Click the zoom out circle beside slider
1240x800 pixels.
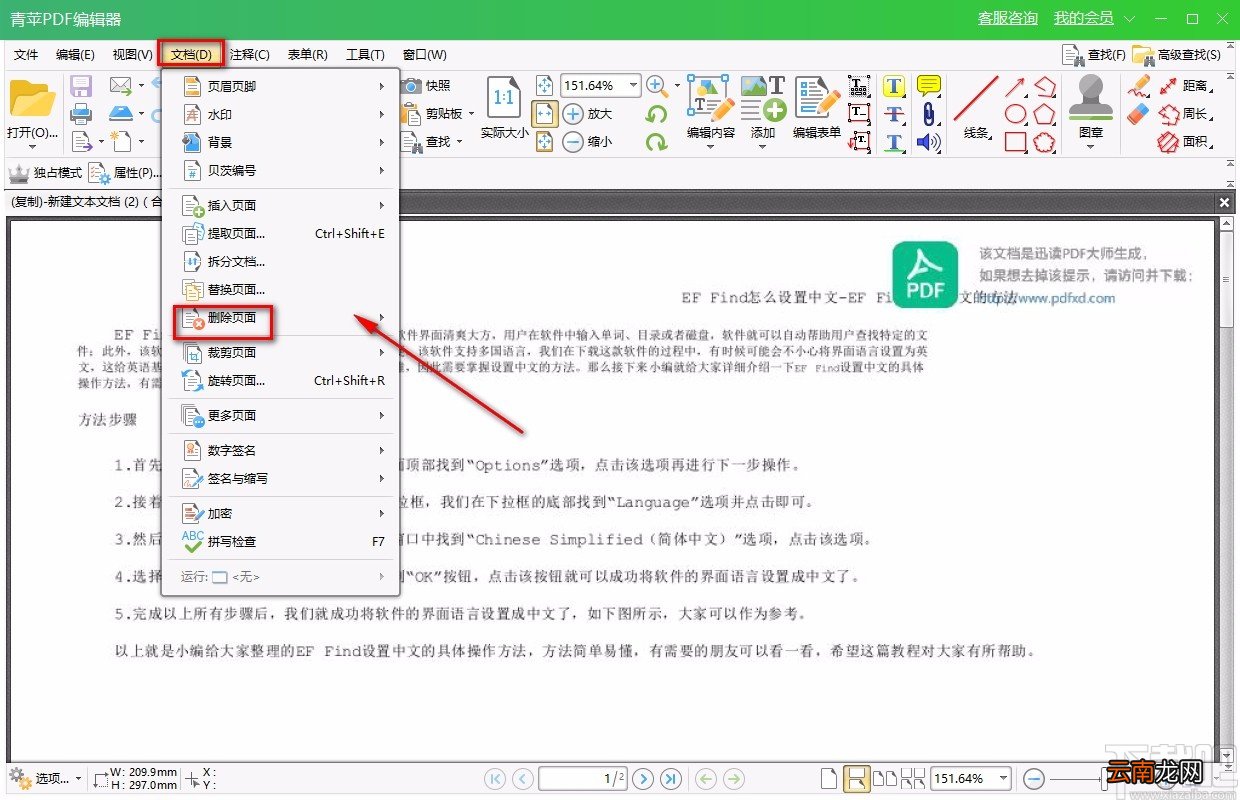(1035, 778)
